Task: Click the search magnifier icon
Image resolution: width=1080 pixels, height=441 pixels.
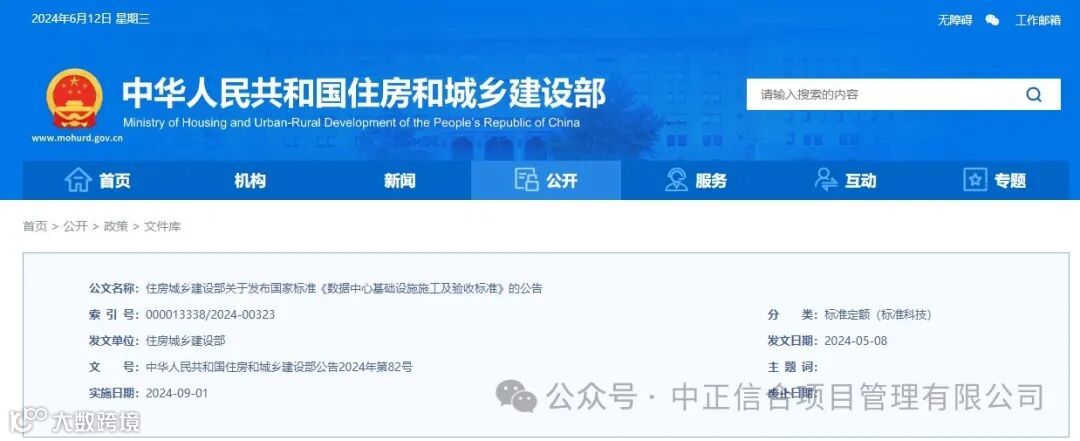Action: click(x=1033, y=94)
